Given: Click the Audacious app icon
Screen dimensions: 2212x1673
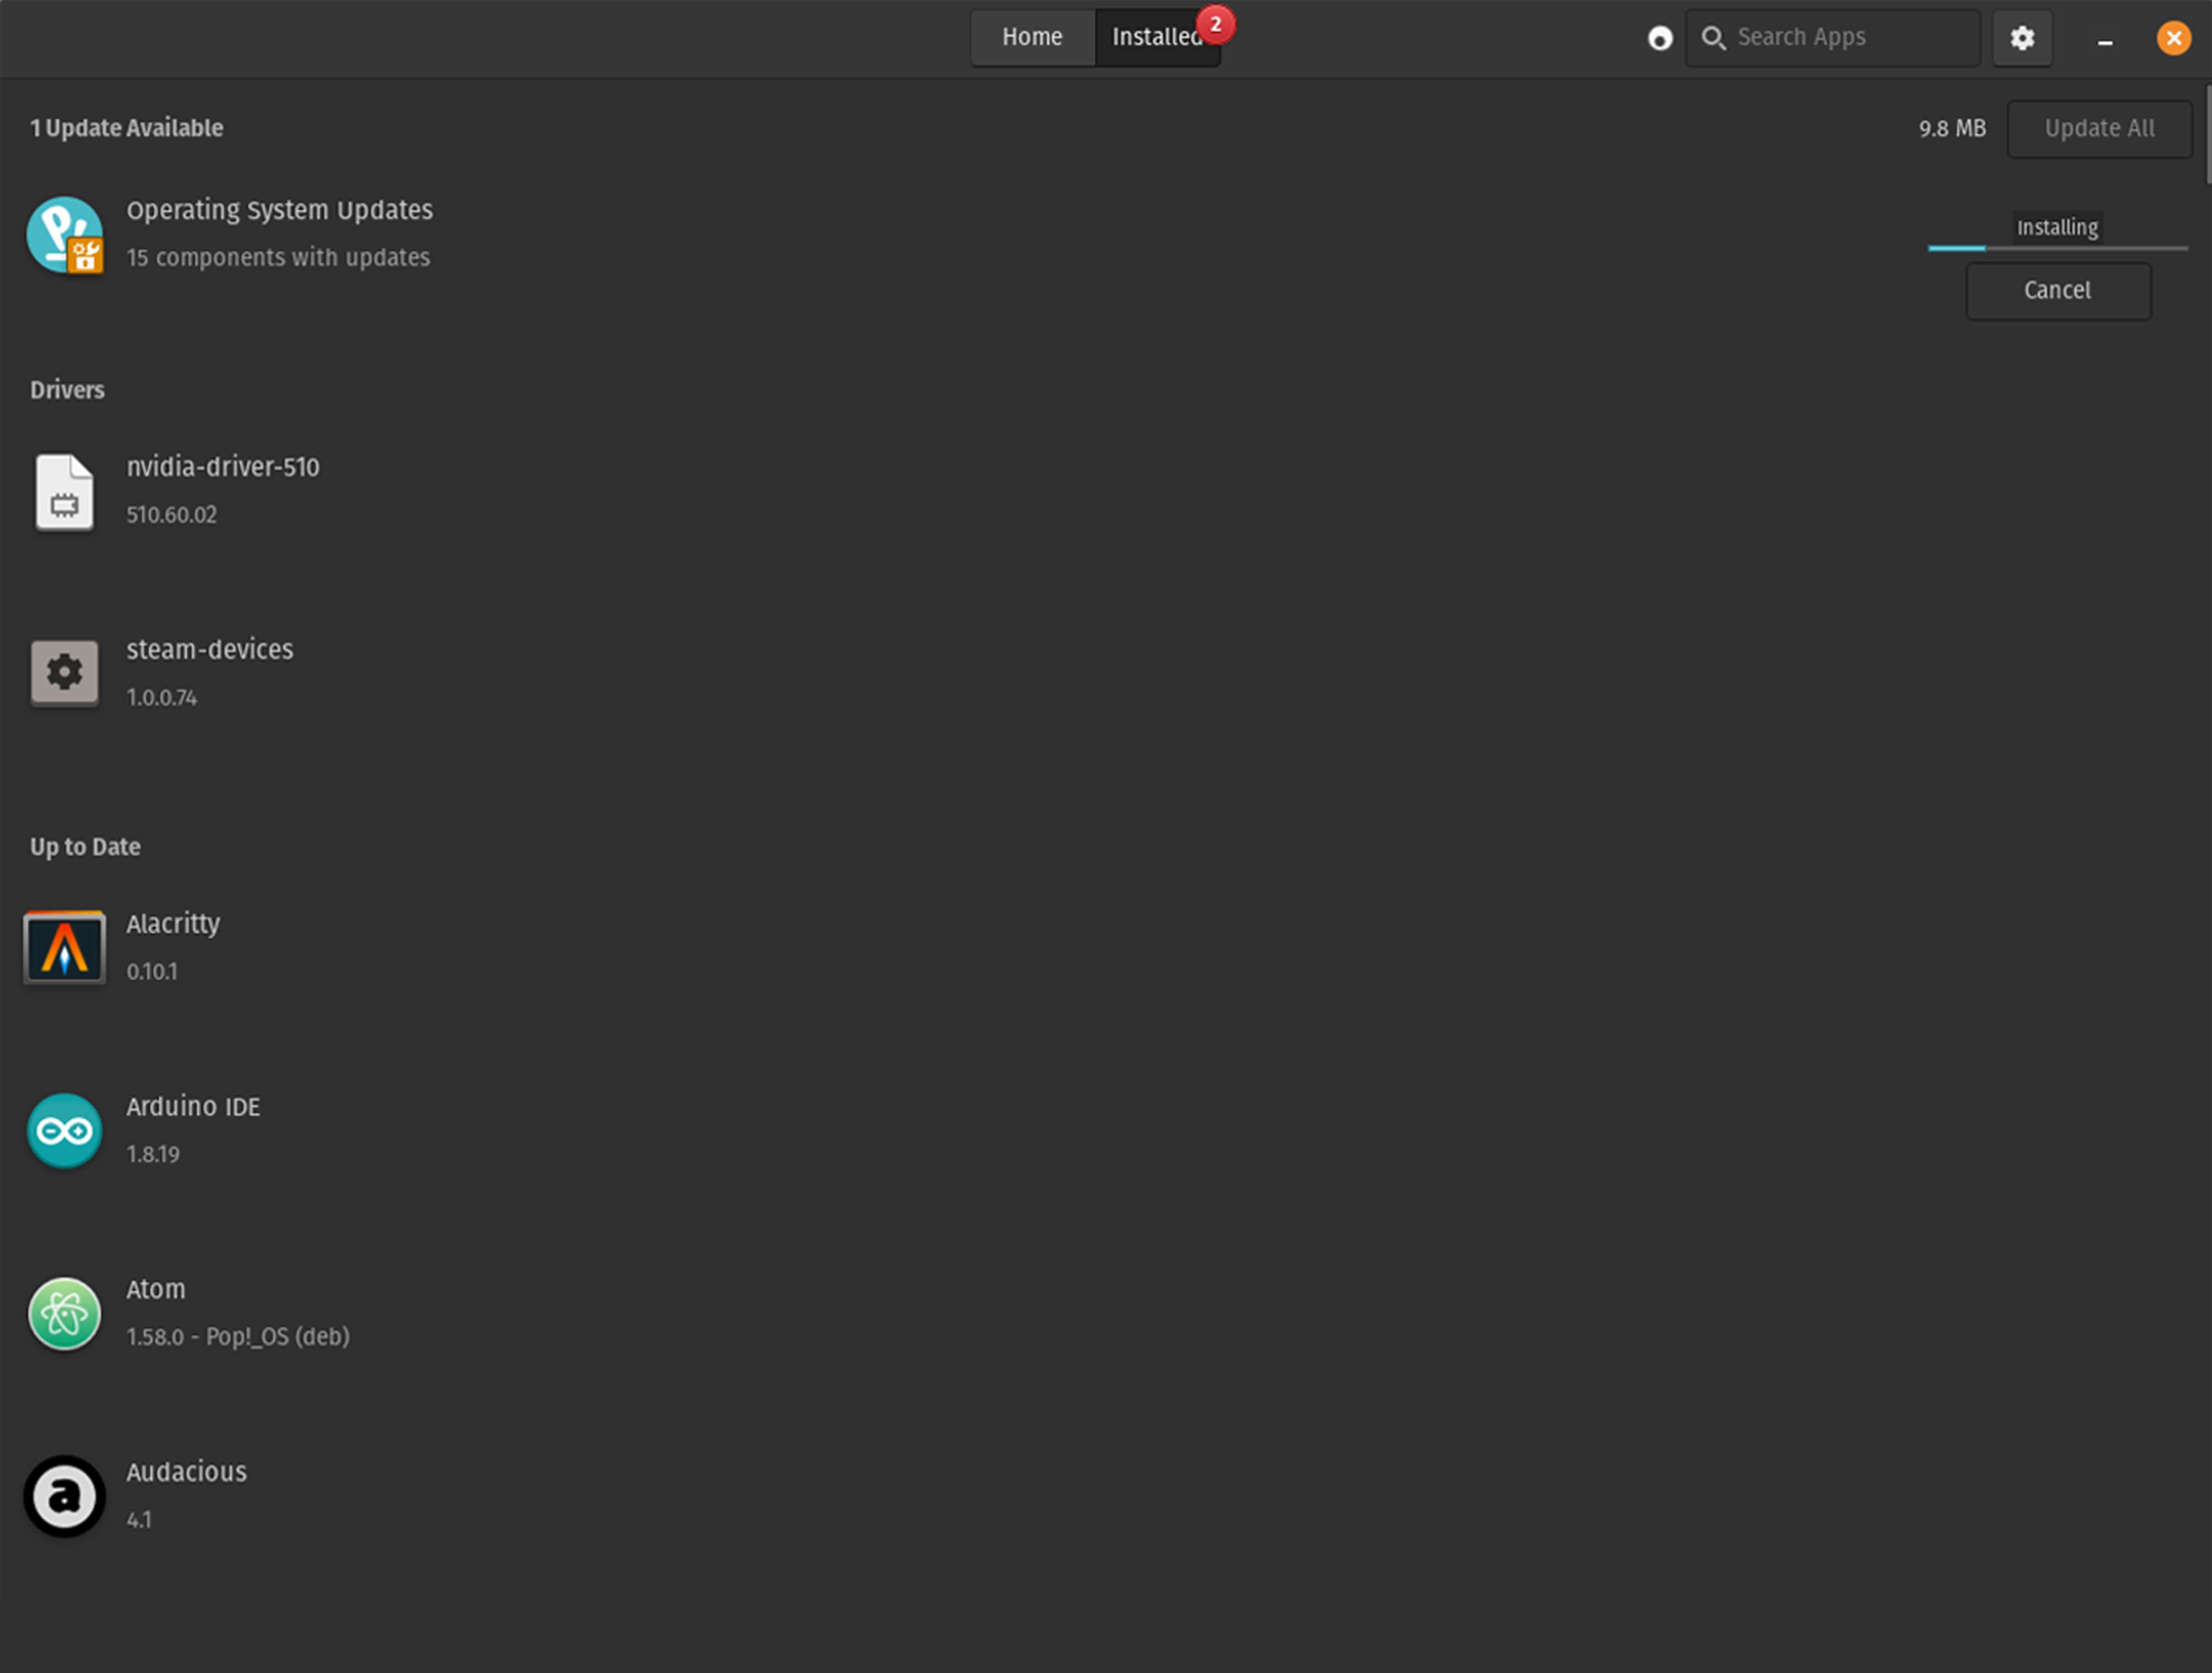Looking at the screenshot, I should pos(65,1496).
